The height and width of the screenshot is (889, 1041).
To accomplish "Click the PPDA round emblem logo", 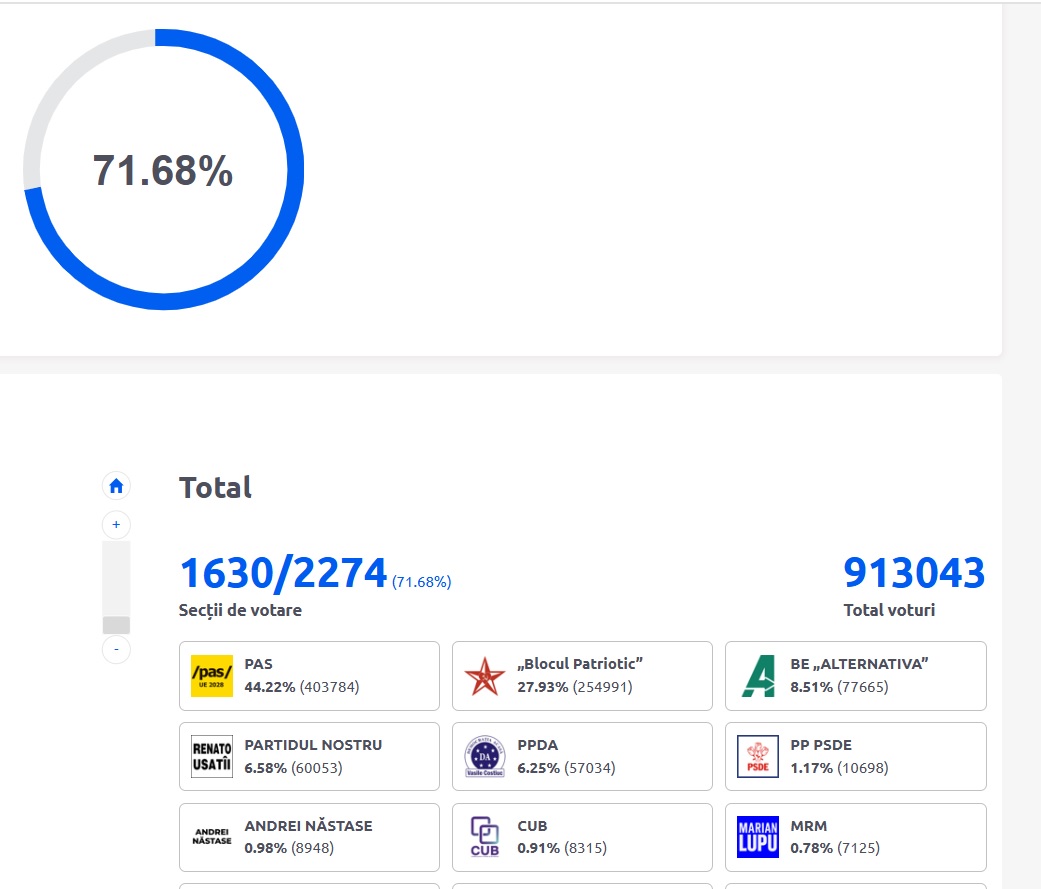I will (485, 757).
